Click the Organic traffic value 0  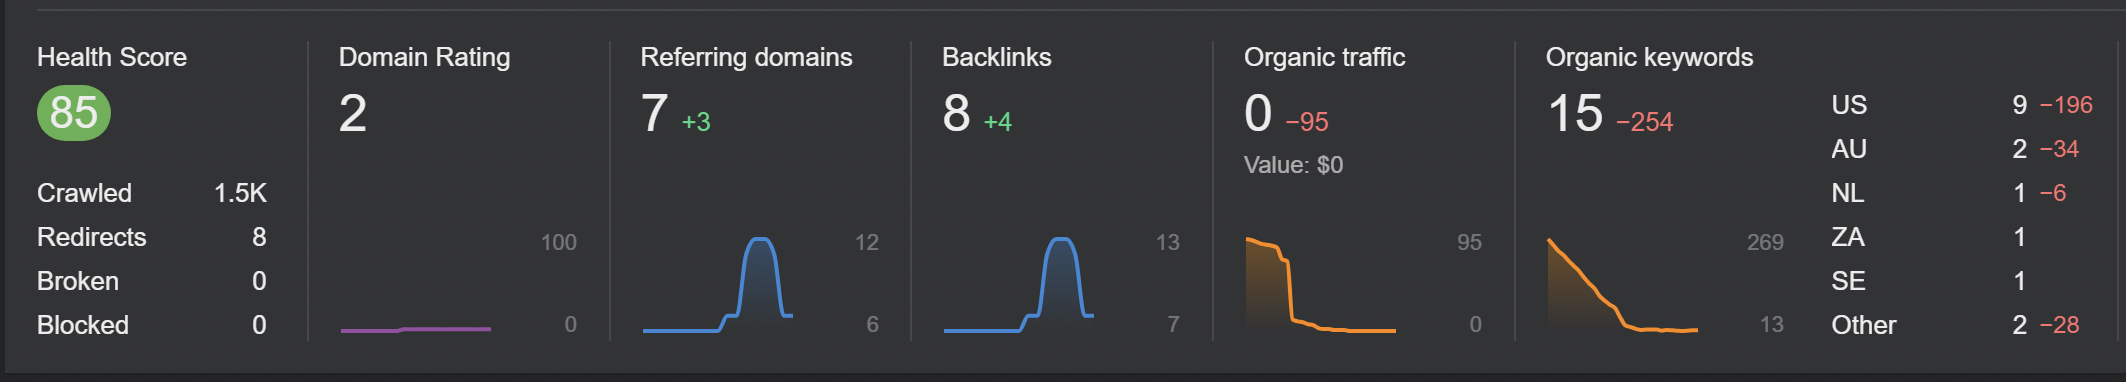pos(1258,113)
